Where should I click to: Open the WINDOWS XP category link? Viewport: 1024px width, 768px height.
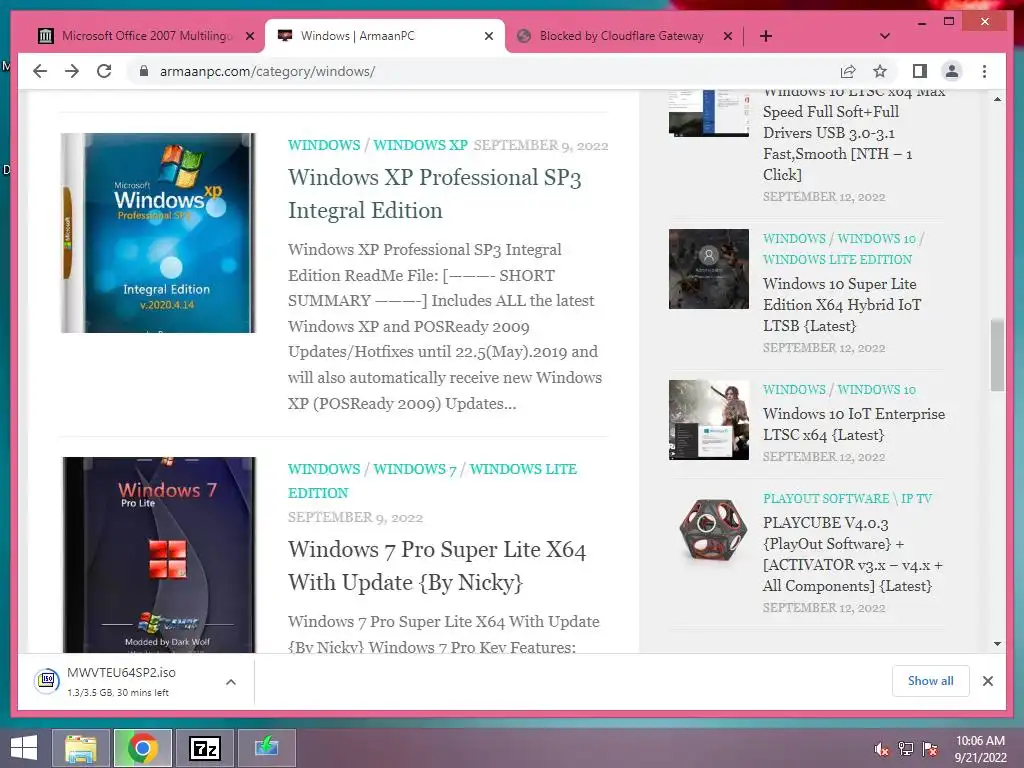pos(421,145)
